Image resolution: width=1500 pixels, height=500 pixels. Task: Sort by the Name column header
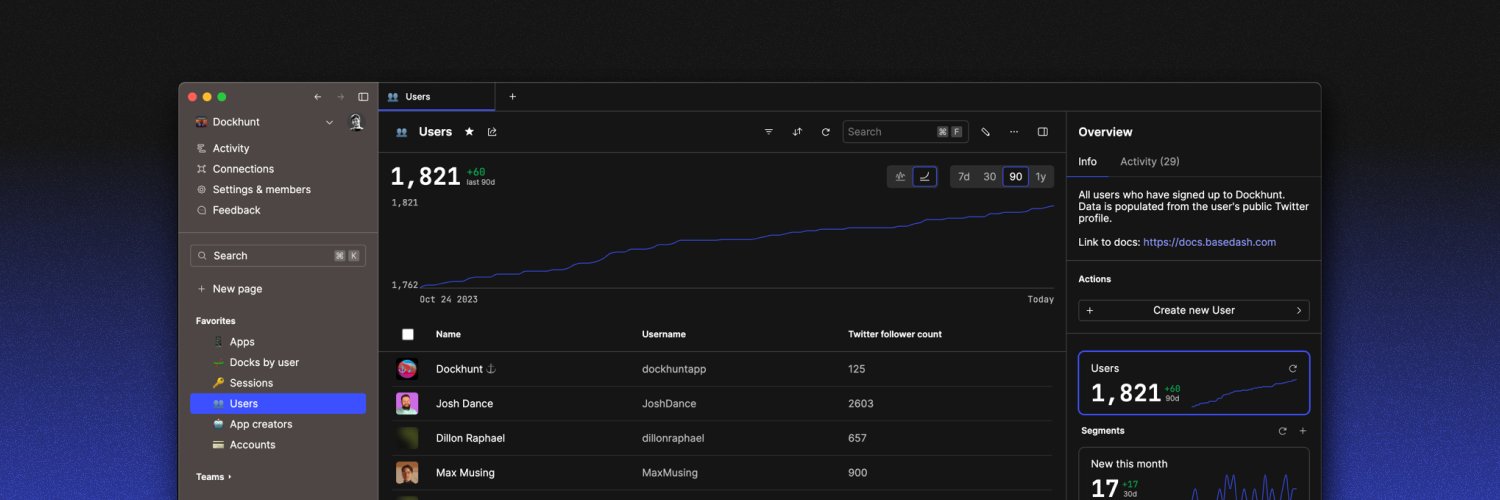(448, 335)
